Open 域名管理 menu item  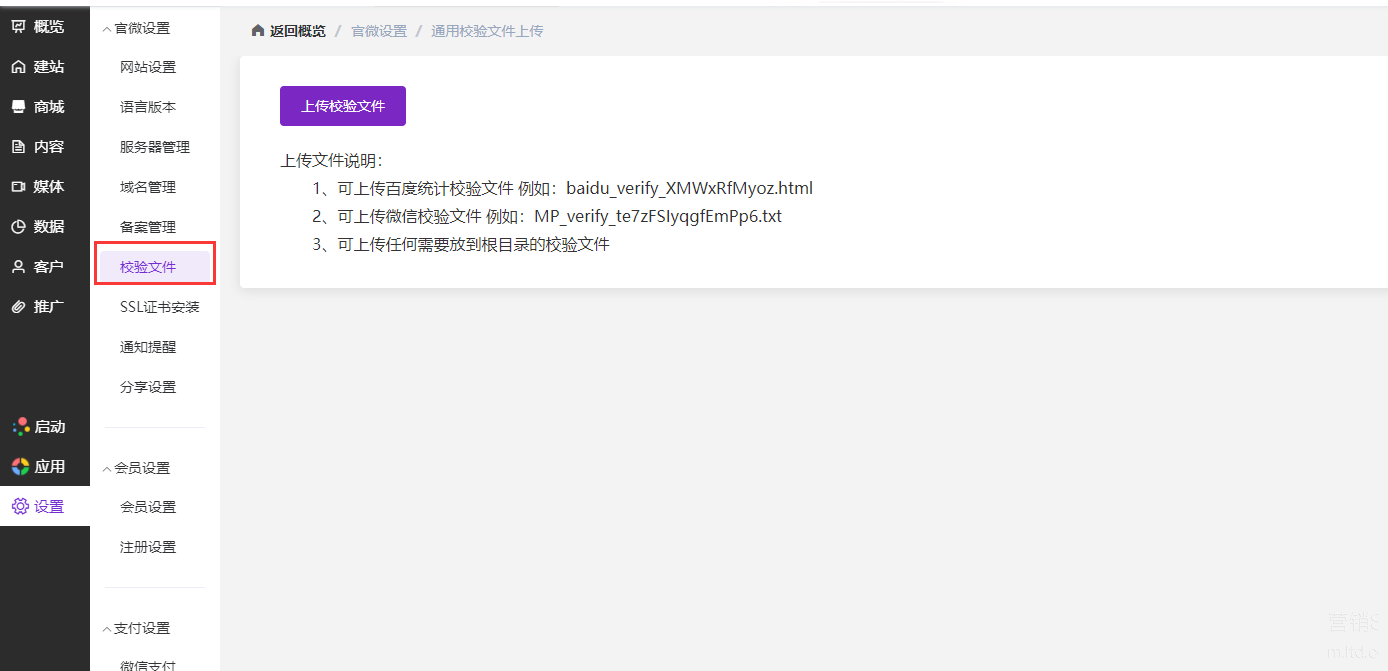pyautogui.click(x=147, y=187)
